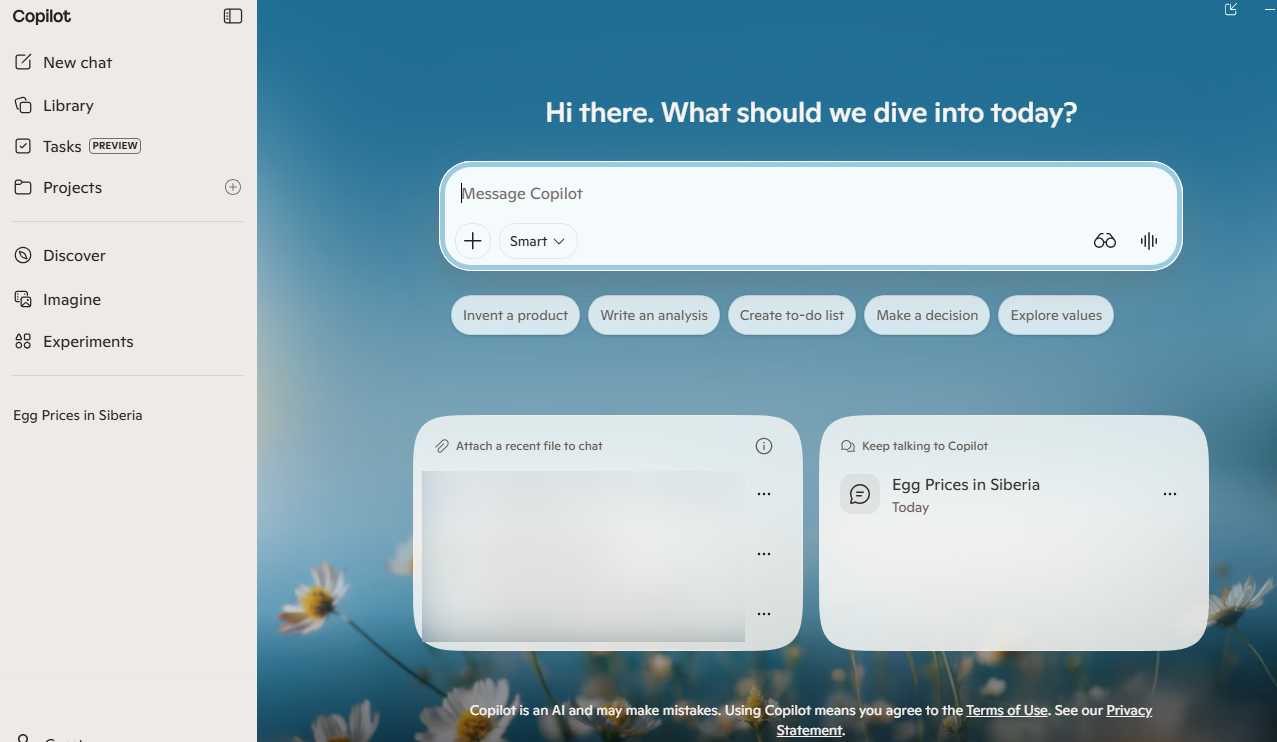Start voice mode with waveform icon

click(x=1149, y=241)
